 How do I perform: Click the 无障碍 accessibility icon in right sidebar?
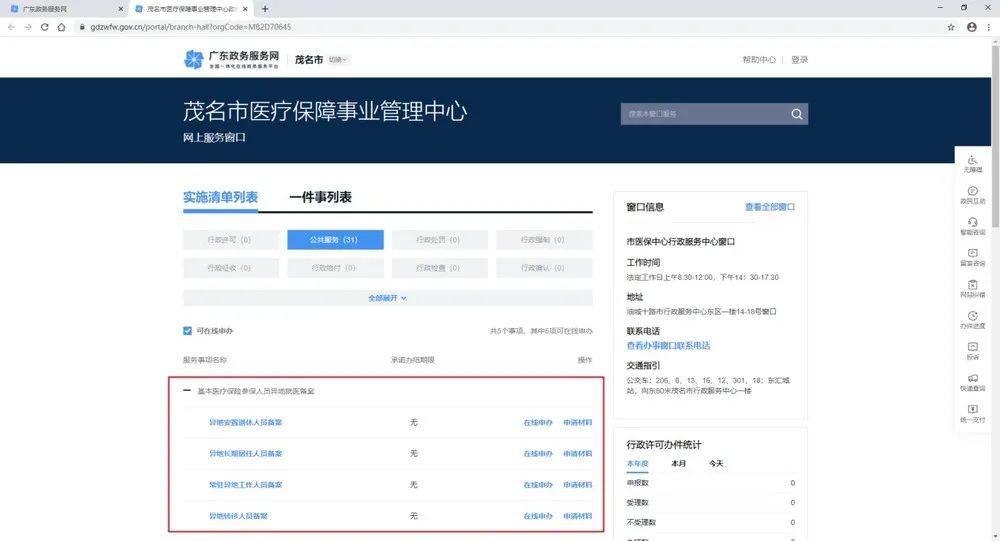tap(972, 162)
